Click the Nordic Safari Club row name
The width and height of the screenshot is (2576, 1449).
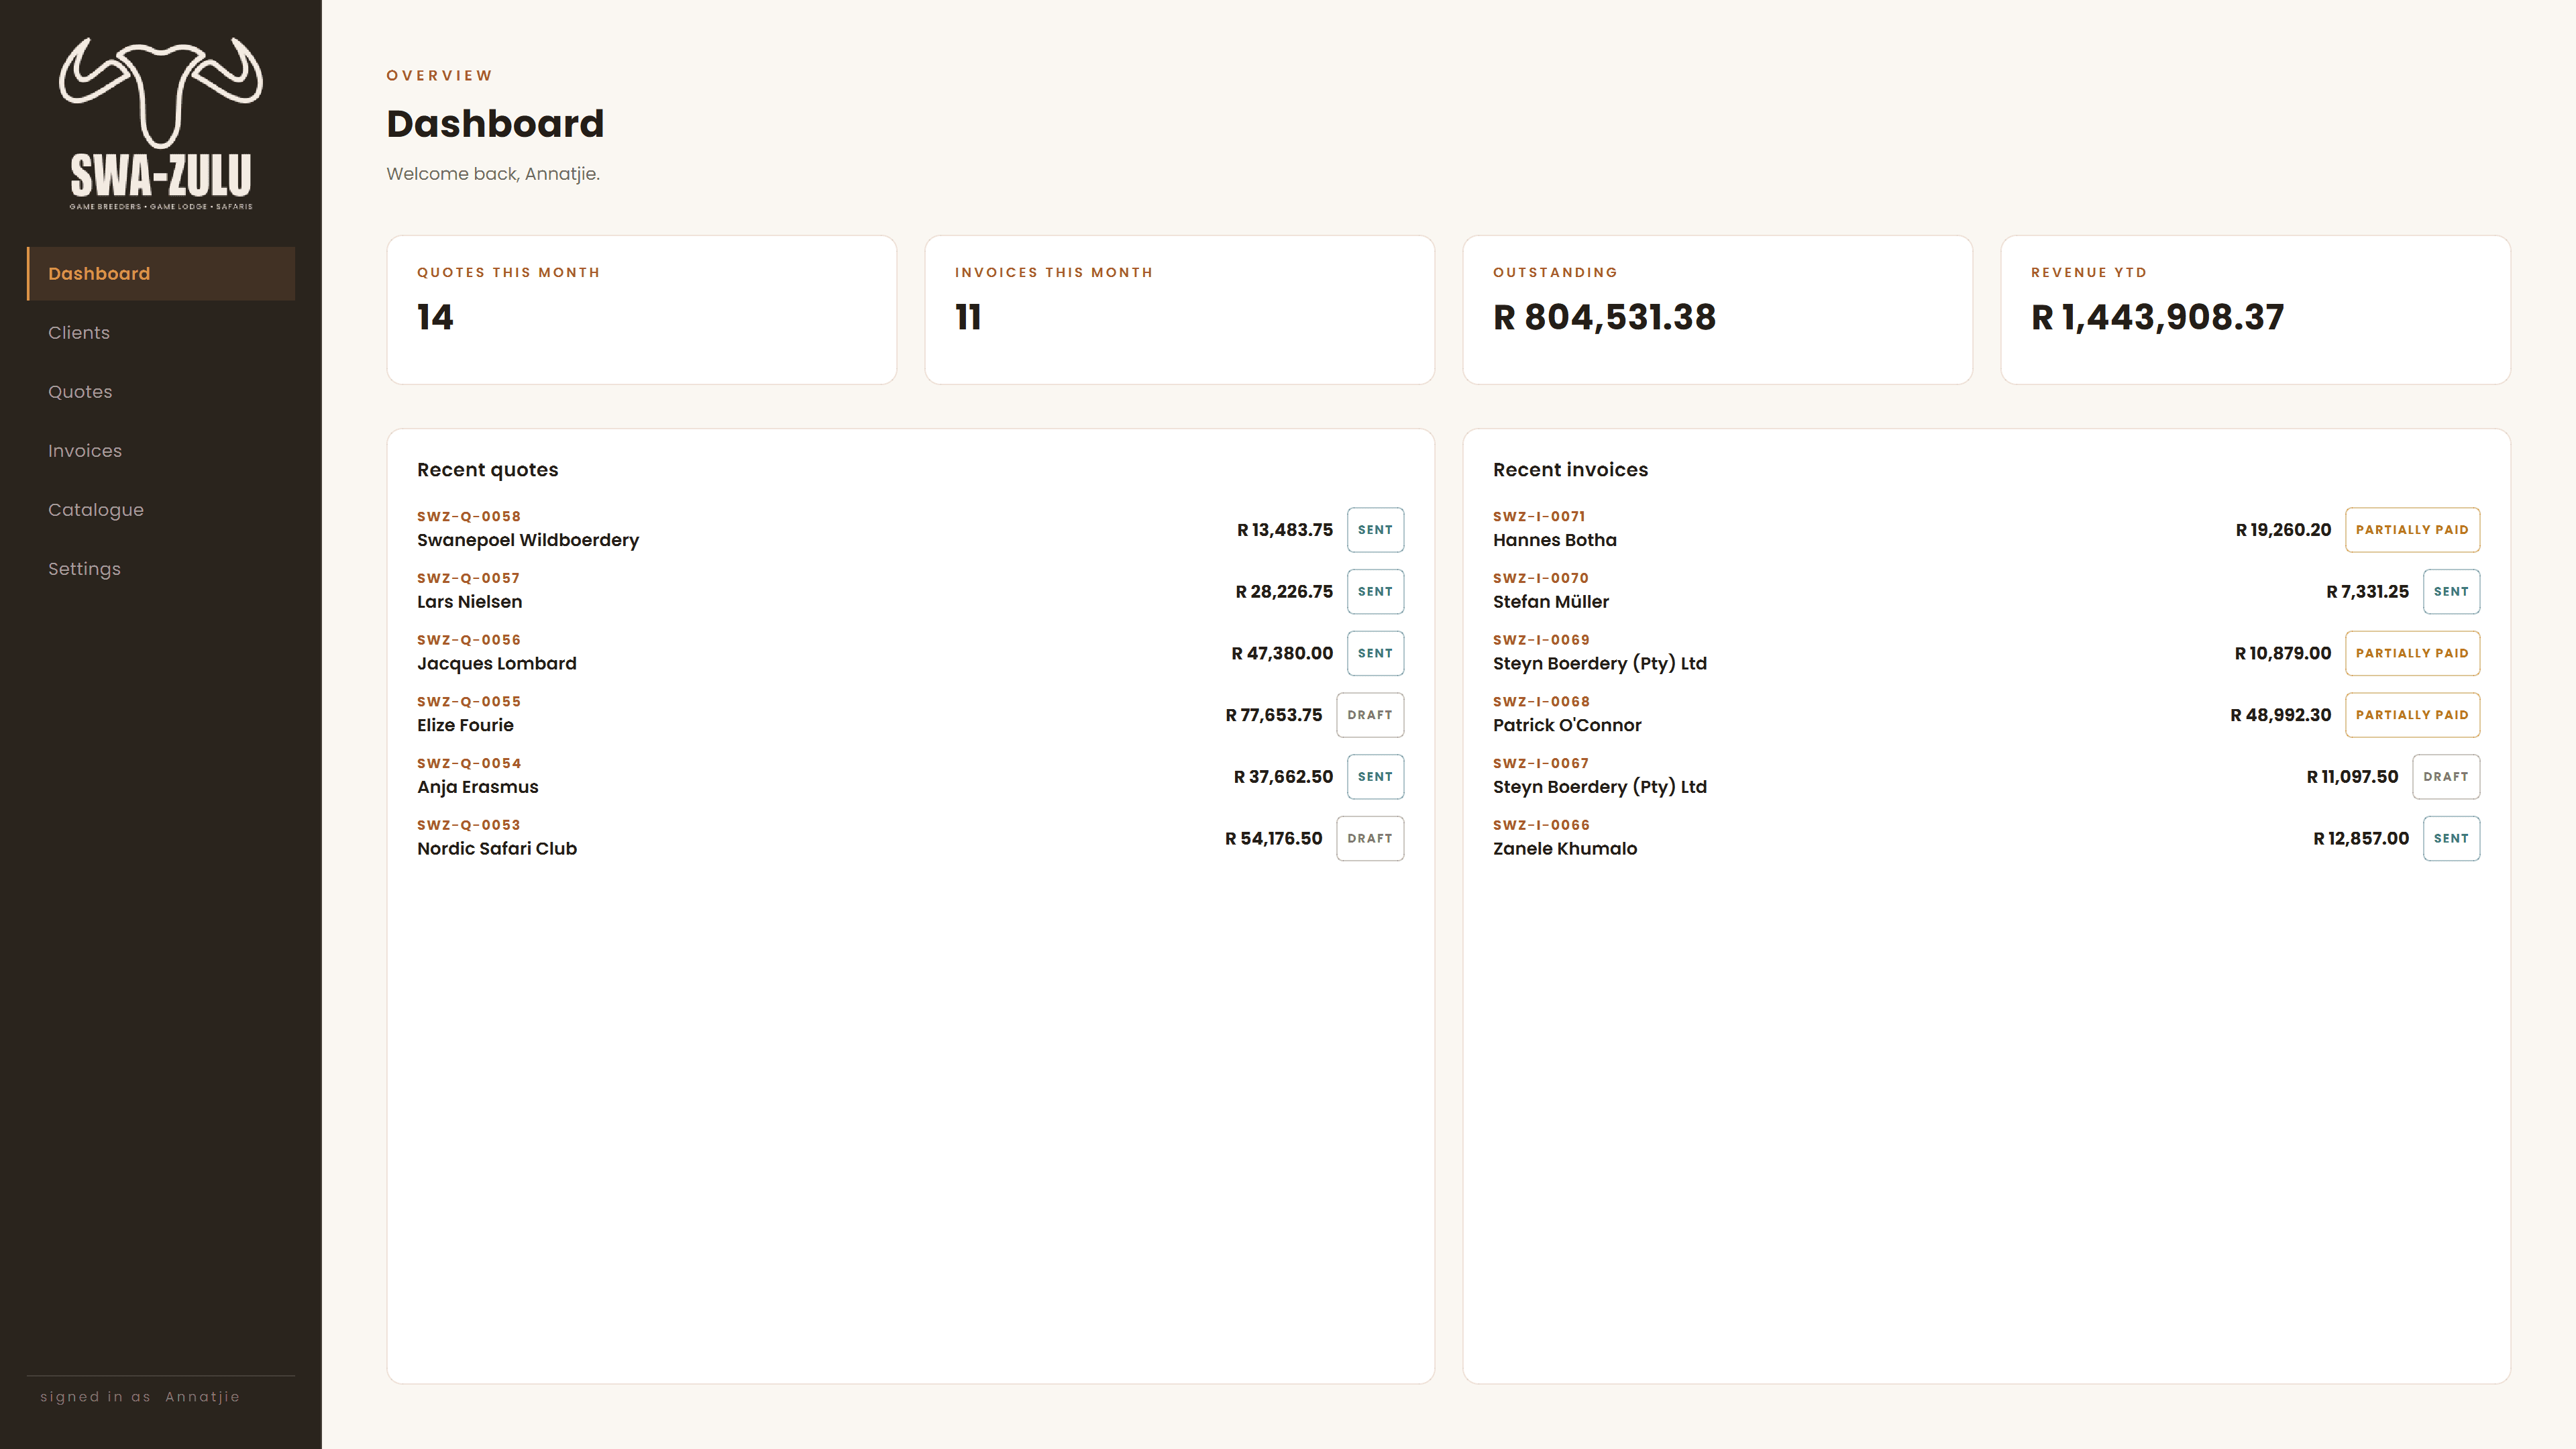pyautogui.click(x=497, y=849)
